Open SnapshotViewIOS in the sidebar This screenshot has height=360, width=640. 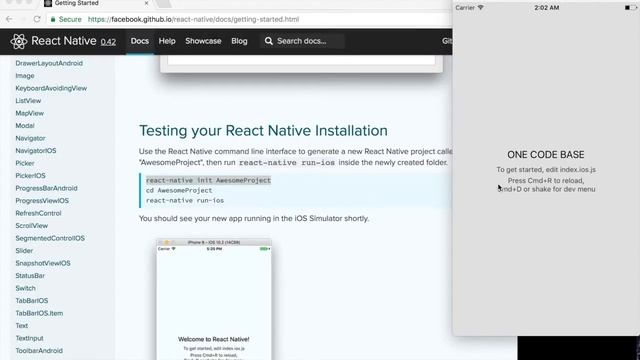click(x=43, y=263)
